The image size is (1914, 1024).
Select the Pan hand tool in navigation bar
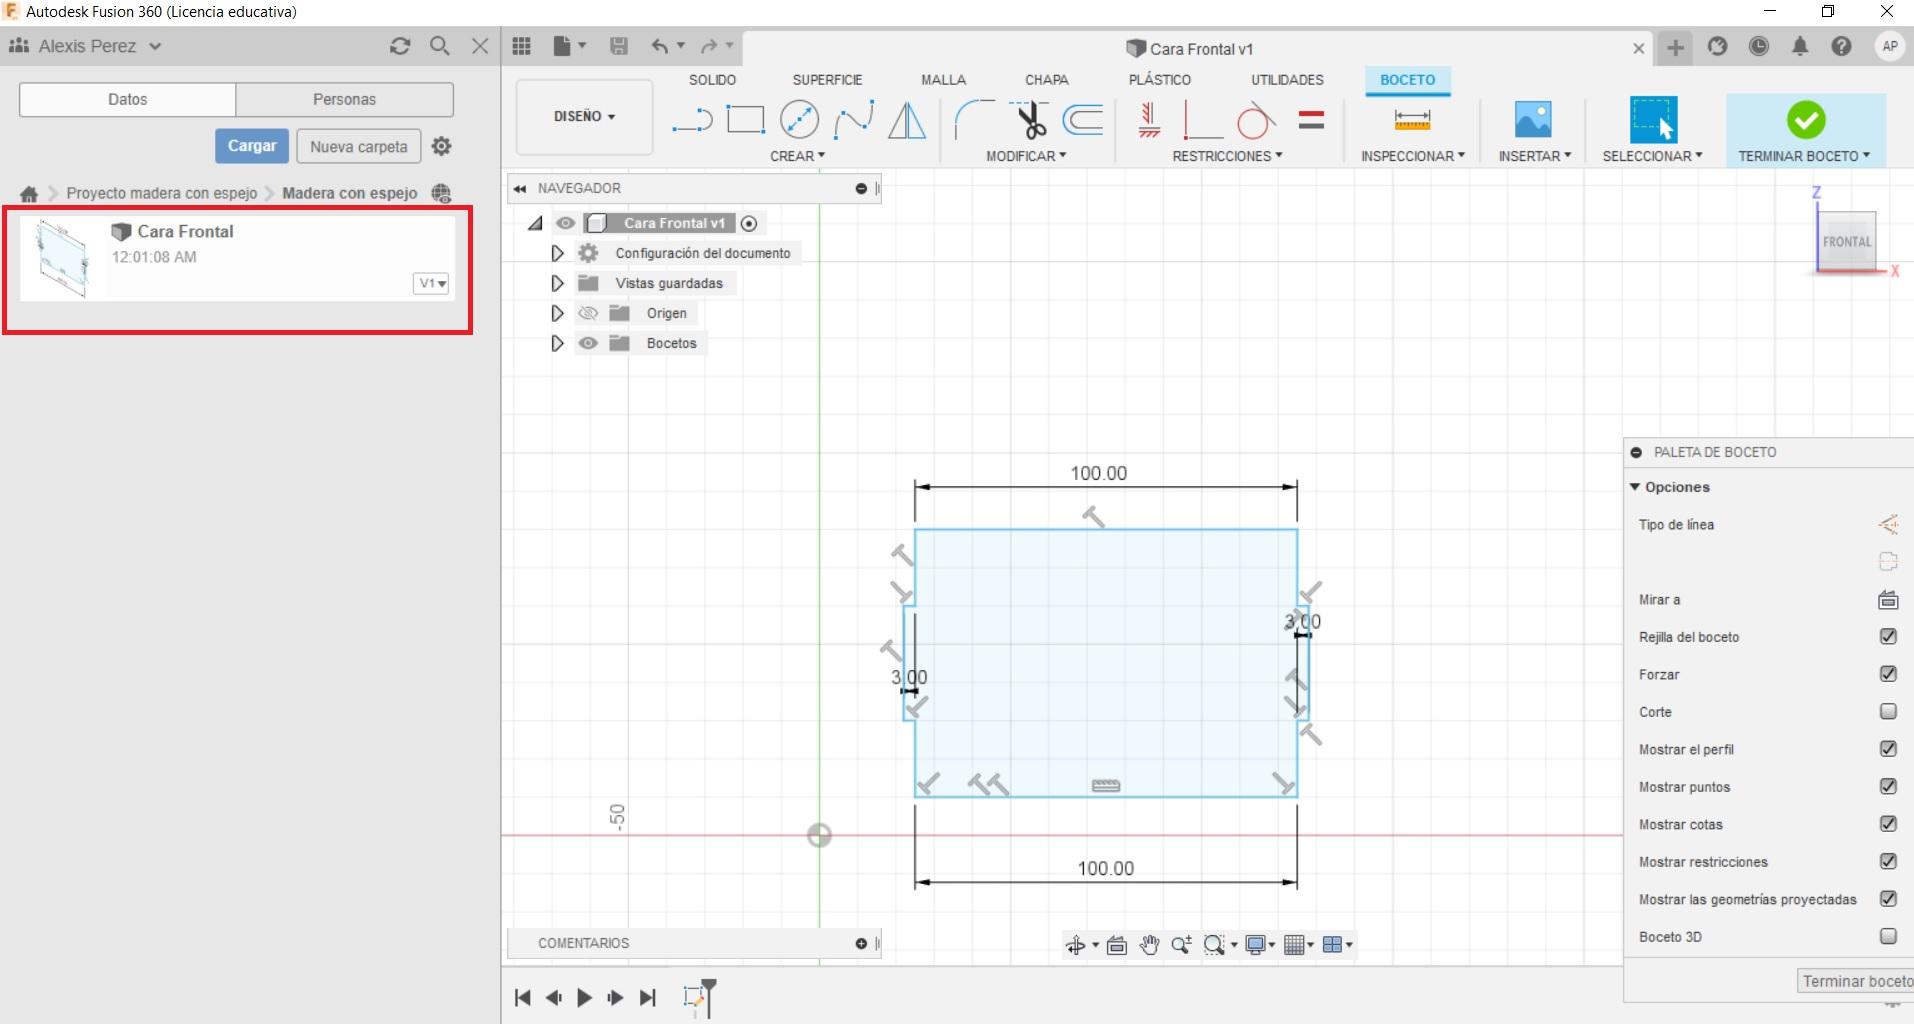[1149, 945]
